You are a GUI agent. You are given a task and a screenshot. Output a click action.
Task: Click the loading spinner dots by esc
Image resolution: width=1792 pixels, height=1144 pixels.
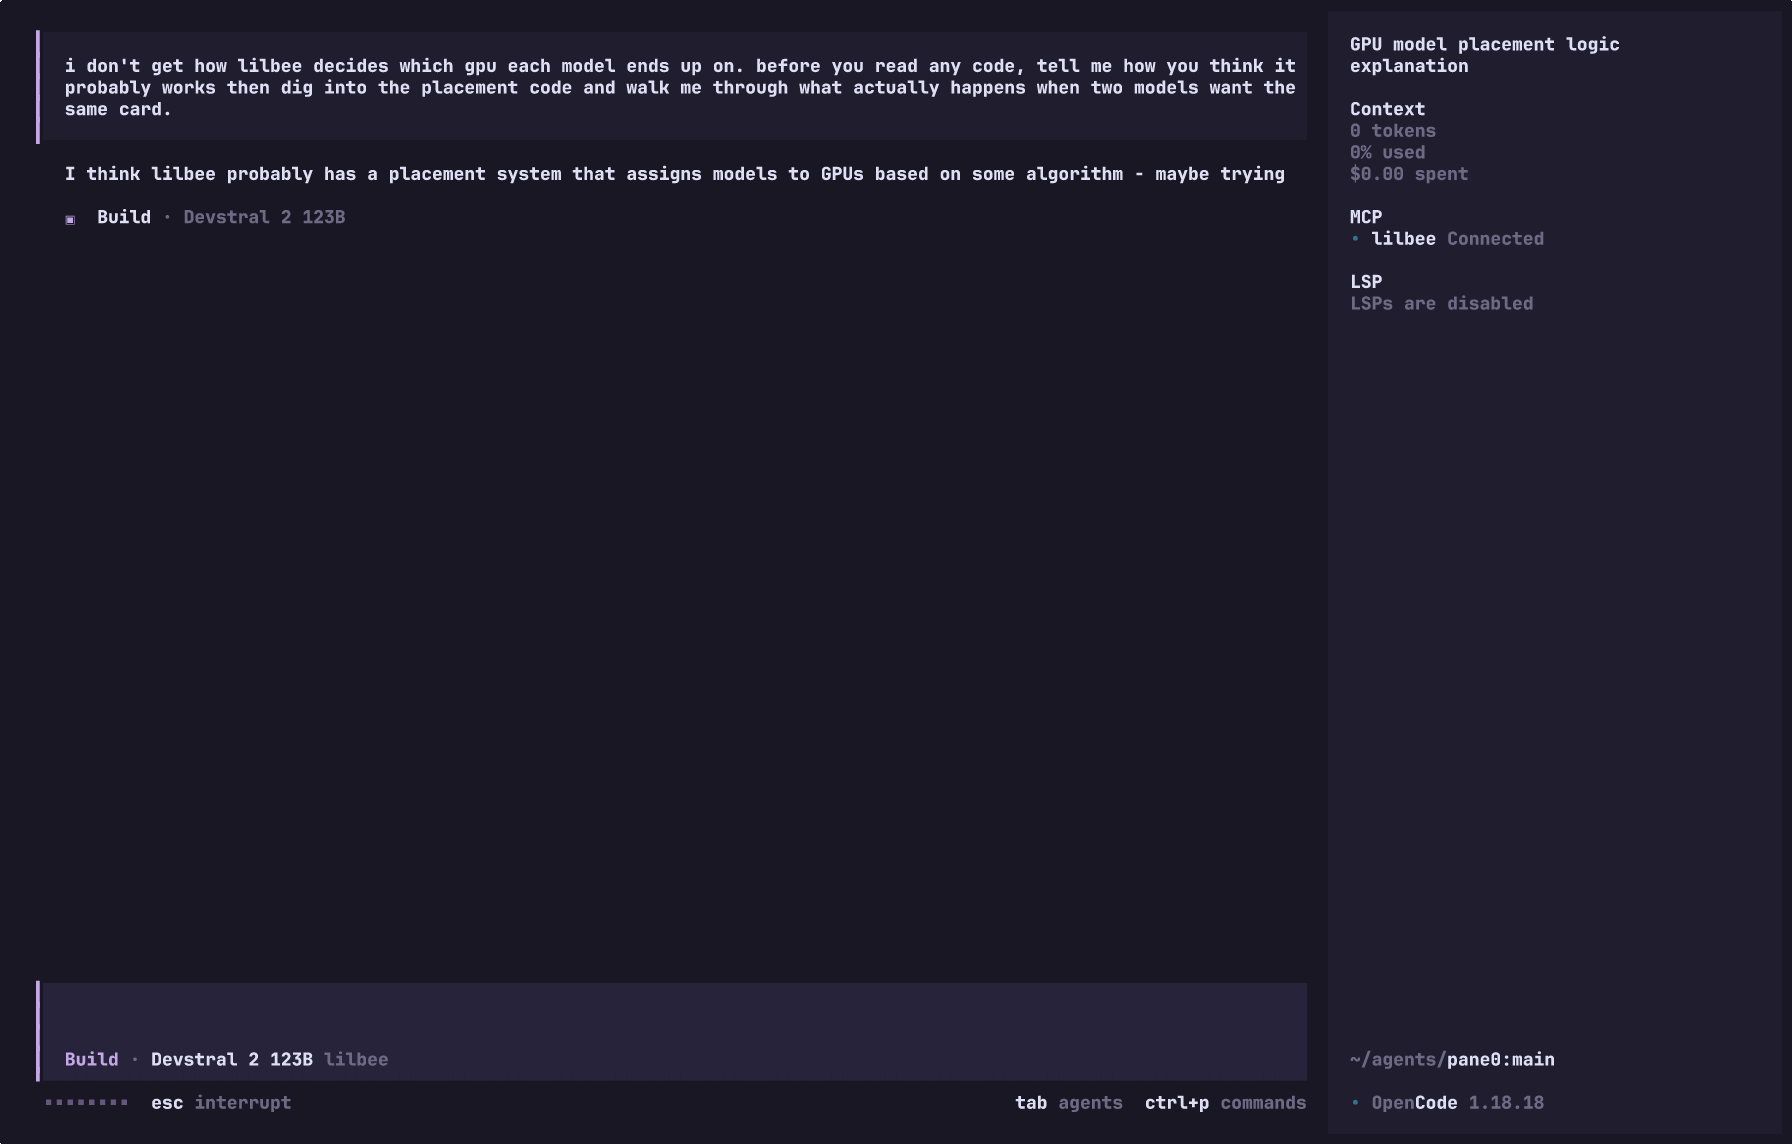86,1103
